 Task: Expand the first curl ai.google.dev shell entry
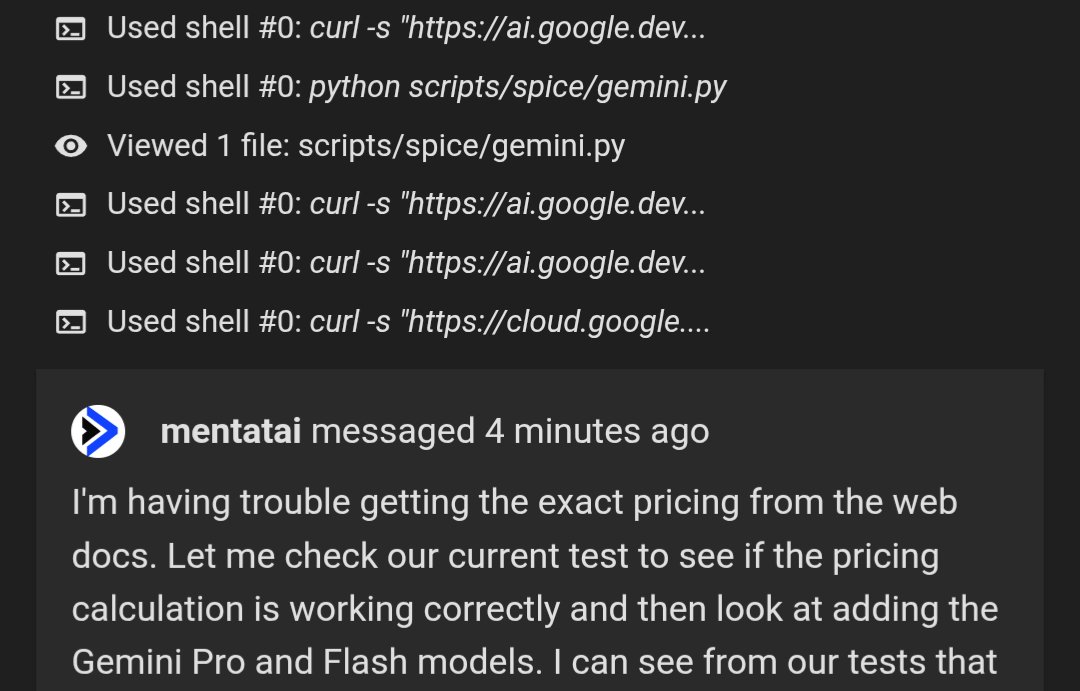(x=508, y=28)
